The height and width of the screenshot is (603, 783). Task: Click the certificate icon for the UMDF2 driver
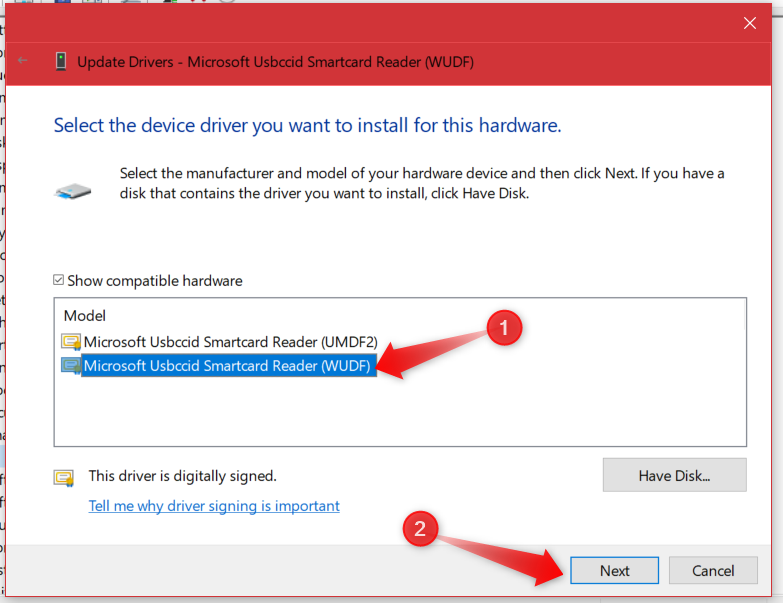71,342
